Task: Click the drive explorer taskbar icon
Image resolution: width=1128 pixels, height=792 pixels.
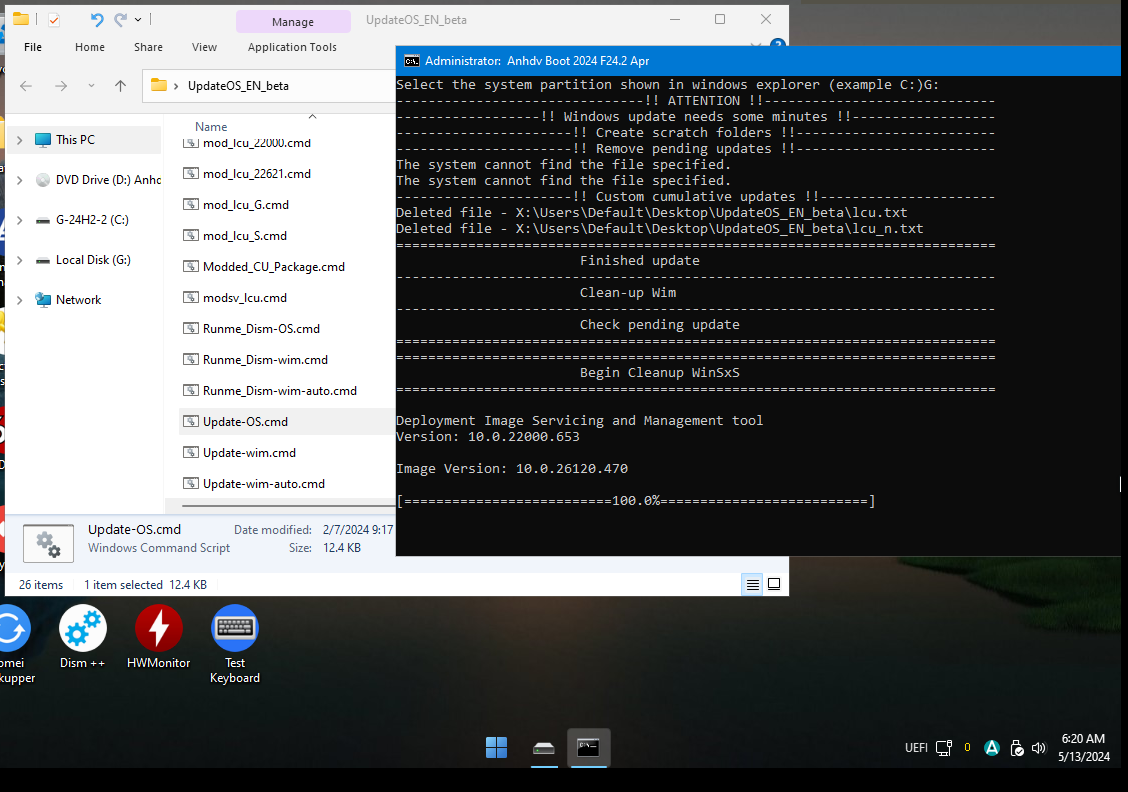Action: click(x=544, y=748)
